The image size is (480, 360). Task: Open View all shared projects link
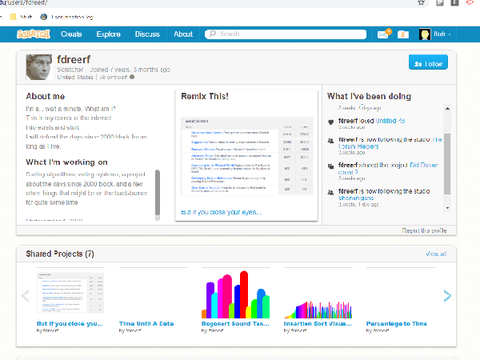(x=436, y=254)
